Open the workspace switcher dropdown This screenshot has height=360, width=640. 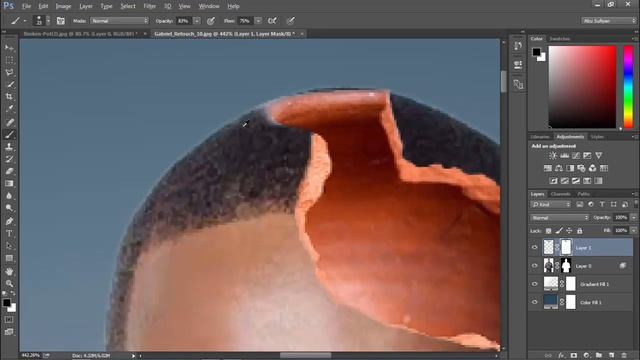[x=609, y=20]
